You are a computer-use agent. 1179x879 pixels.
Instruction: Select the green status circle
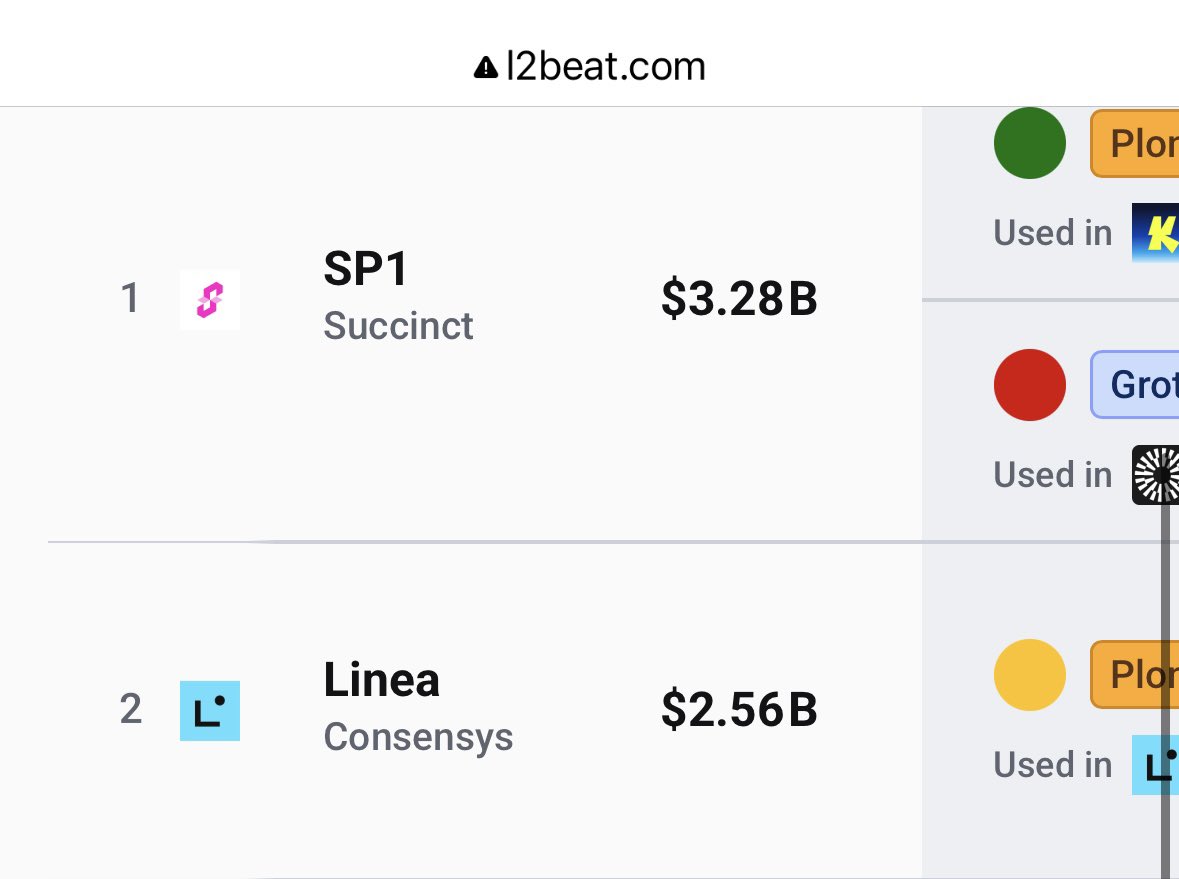[x=1029, y=143]
